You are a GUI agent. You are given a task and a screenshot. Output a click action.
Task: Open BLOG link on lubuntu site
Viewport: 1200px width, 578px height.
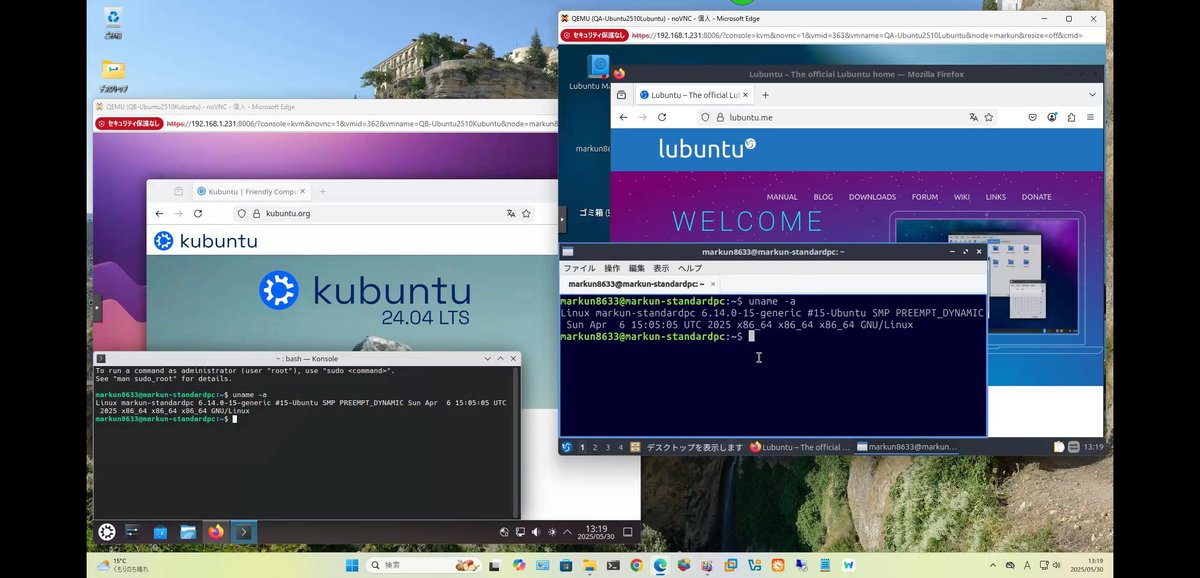[x=823, y=197]
